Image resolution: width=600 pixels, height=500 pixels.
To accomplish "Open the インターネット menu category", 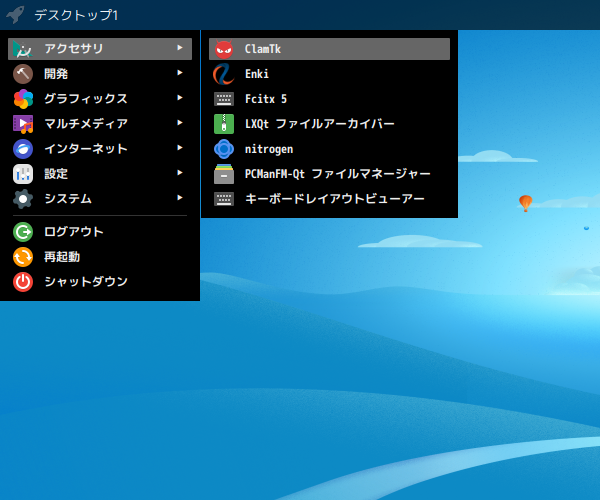I will pyautogui.click(x=100, y=149).
